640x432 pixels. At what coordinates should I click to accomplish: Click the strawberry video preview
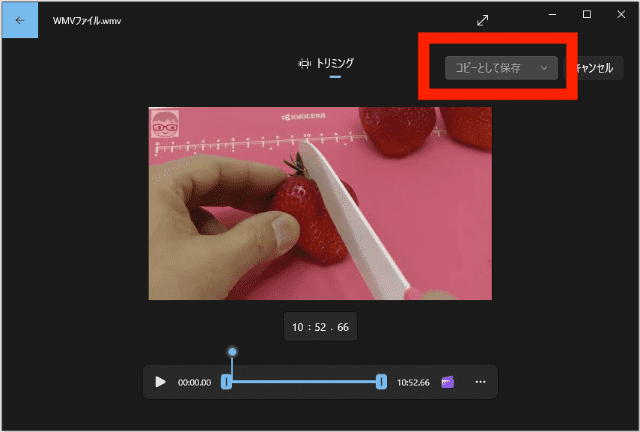320,203
